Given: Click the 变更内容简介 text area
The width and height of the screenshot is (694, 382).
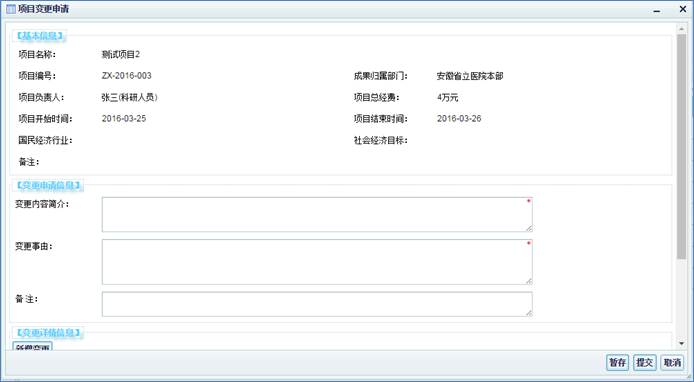Looking at the screenshot, I should (317, 214).
